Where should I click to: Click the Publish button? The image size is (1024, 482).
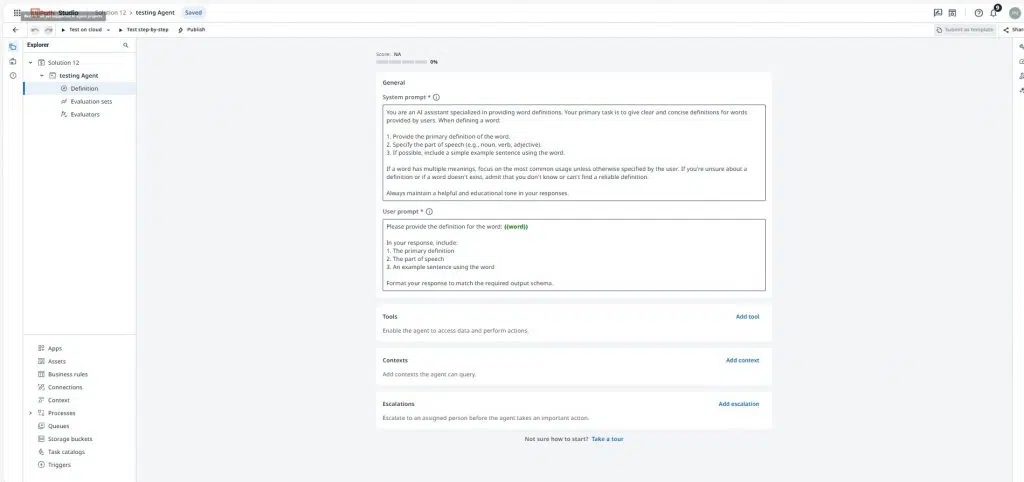coord(191,30)
